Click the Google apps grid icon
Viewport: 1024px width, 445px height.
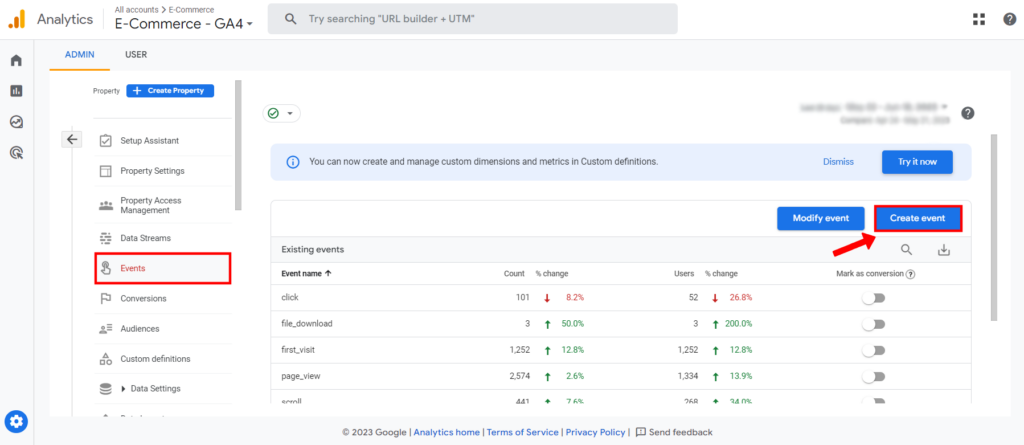coord(978,19)
